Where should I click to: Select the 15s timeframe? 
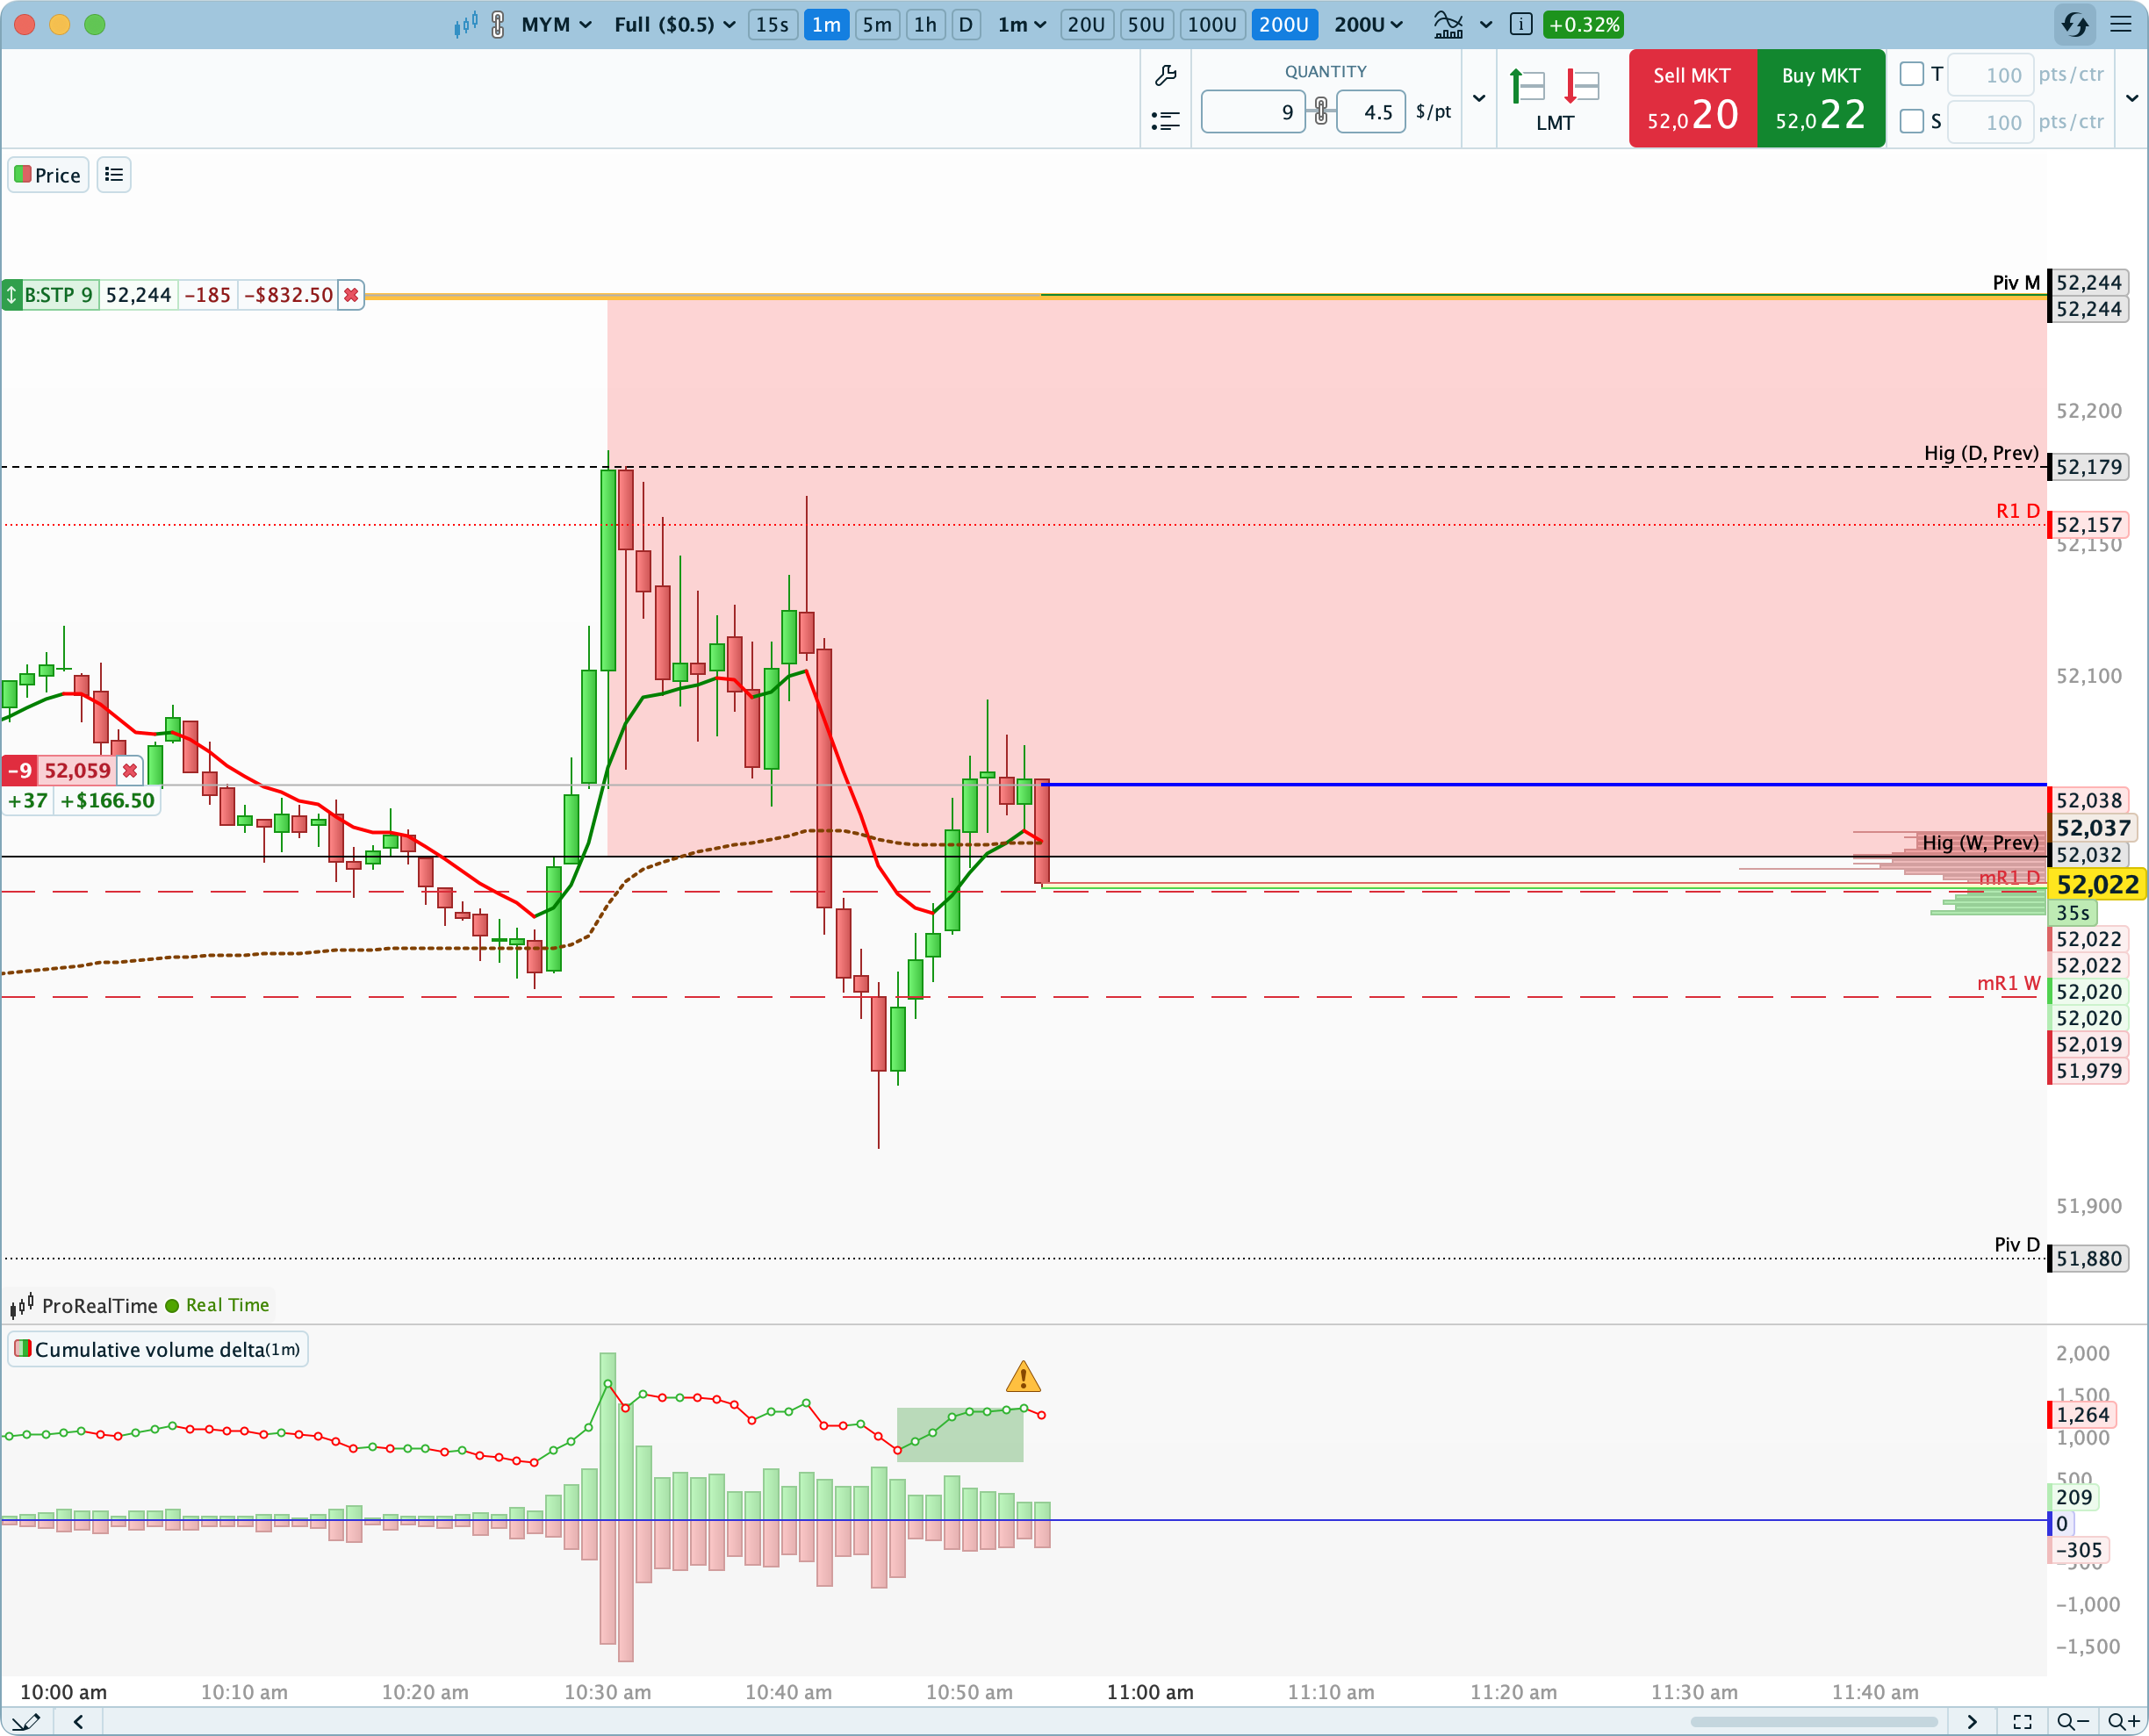coord(772,24)
